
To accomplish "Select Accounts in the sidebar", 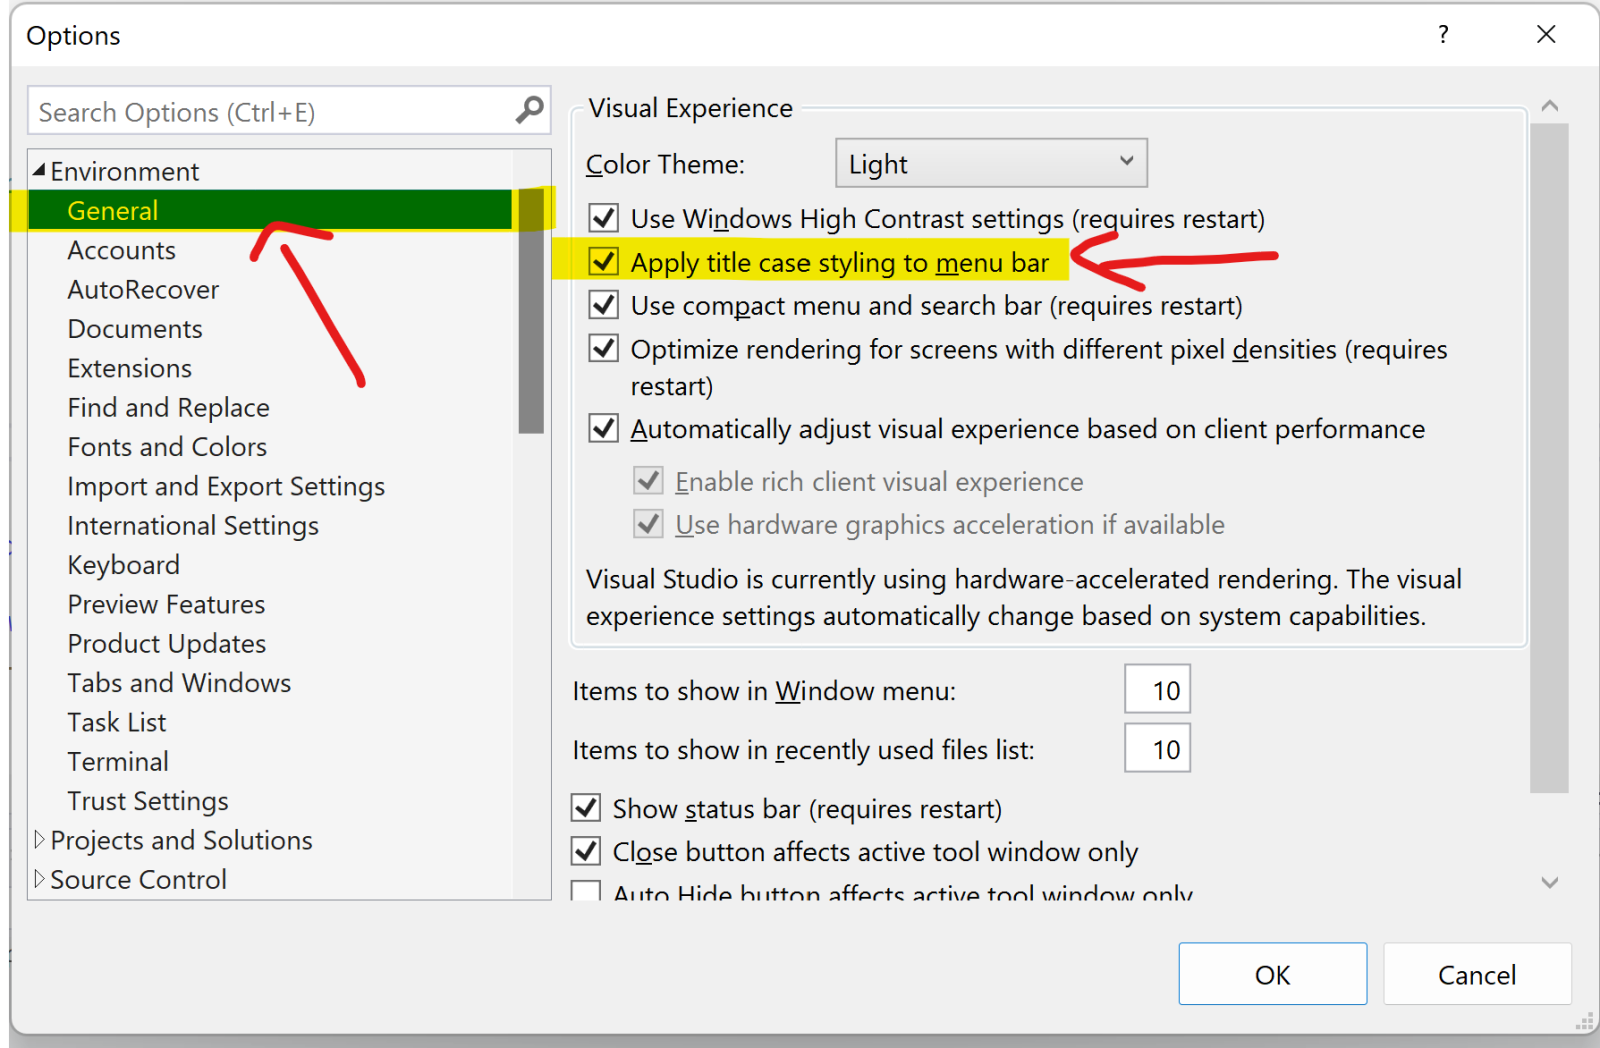I will pos(121,250).
